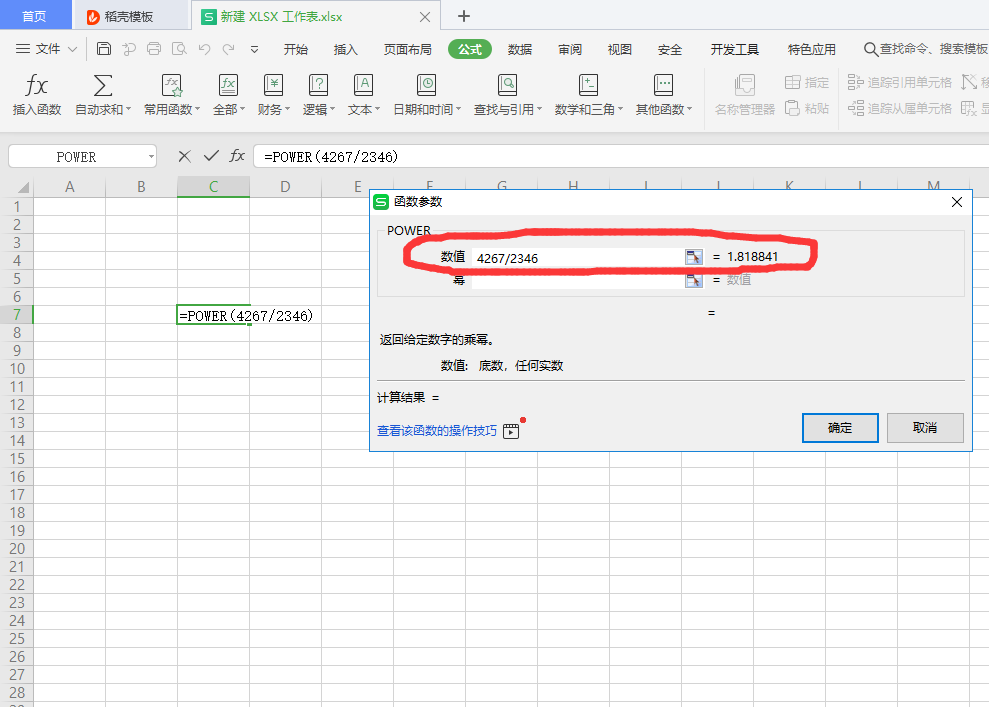This screenshot has height=707, width=989.
Task: Expand the 文件 menu dropdown
Action: [x=72, y=49]
